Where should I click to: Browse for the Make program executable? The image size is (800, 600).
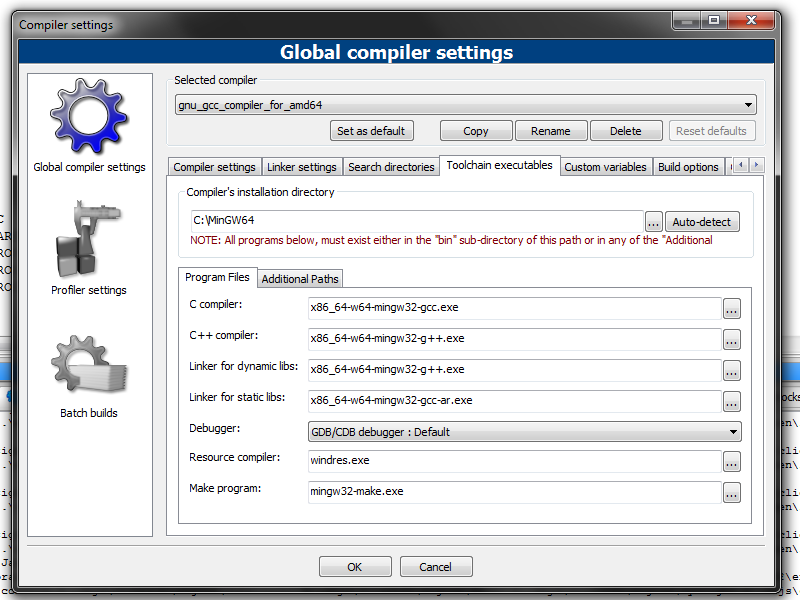click(x=731, y=493)
